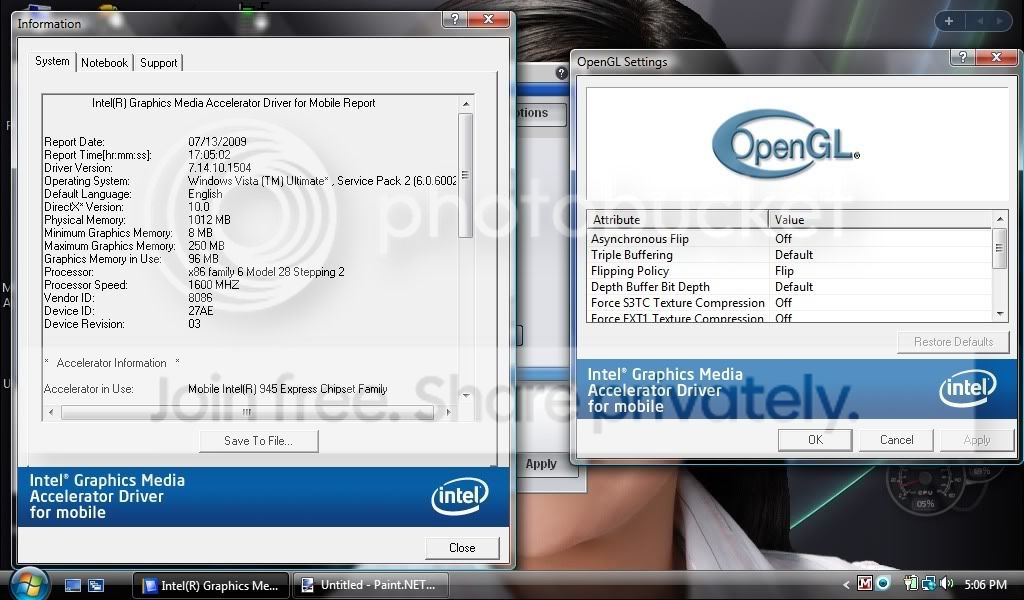
Task: Open Off value for Force S3TC Texture Compression
Action: (783, 303)
